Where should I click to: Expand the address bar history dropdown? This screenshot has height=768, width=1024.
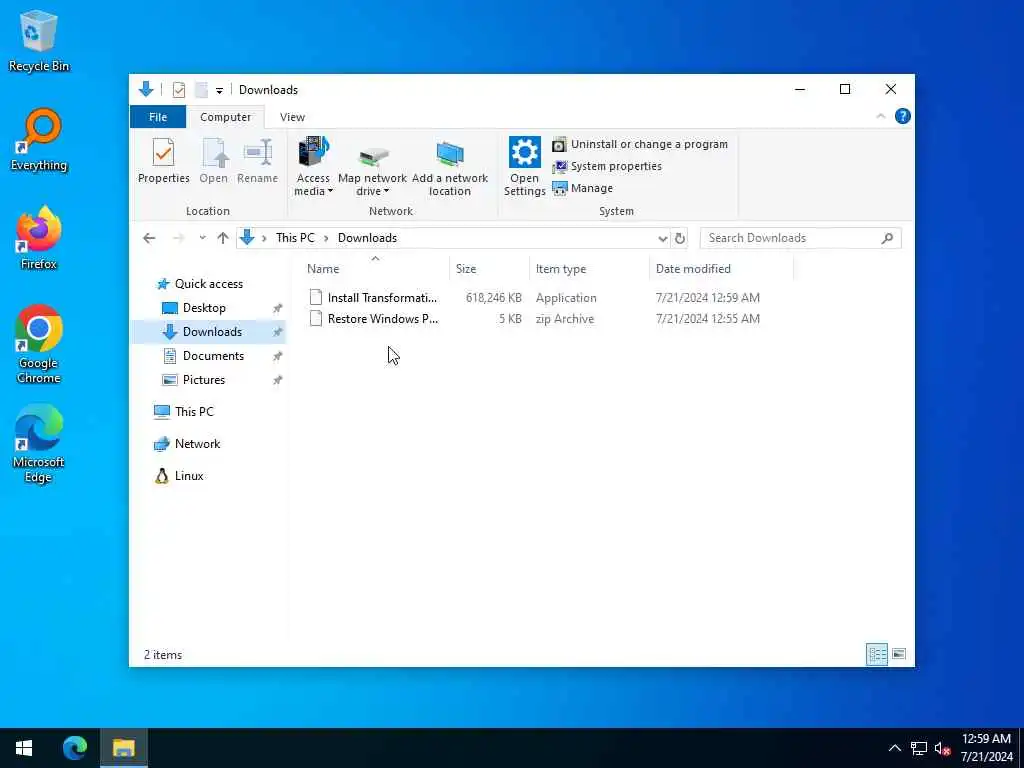(x=662, y=238)
